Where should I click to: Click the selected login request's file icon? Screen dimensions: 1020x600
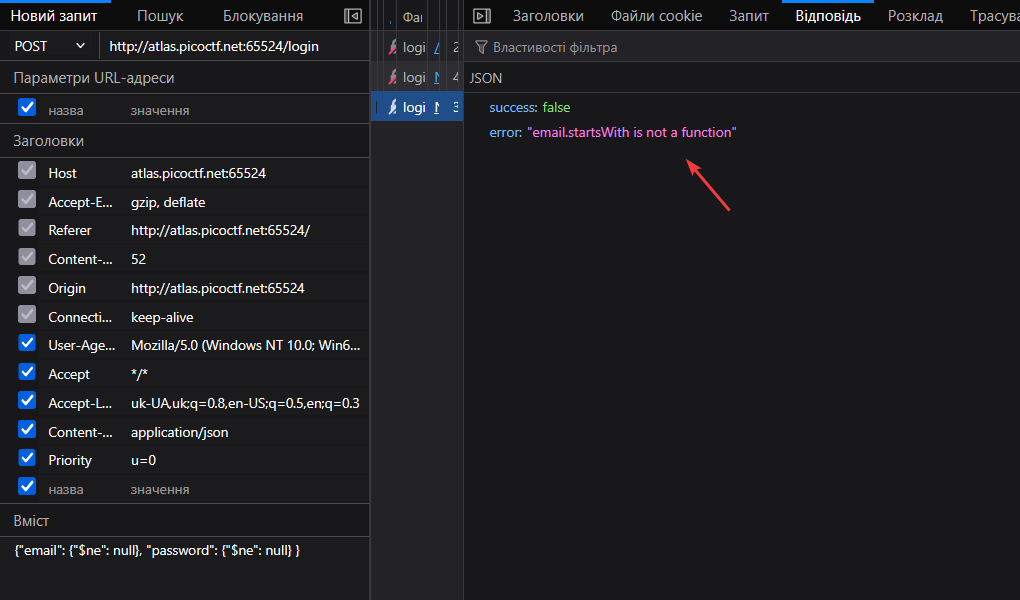[393, 107]
